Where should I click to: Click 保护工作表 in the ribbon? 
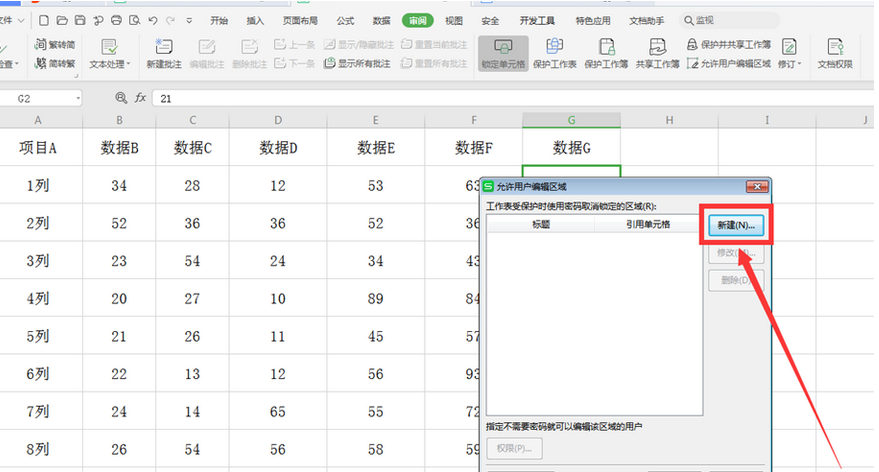click(x=554, y=54)
